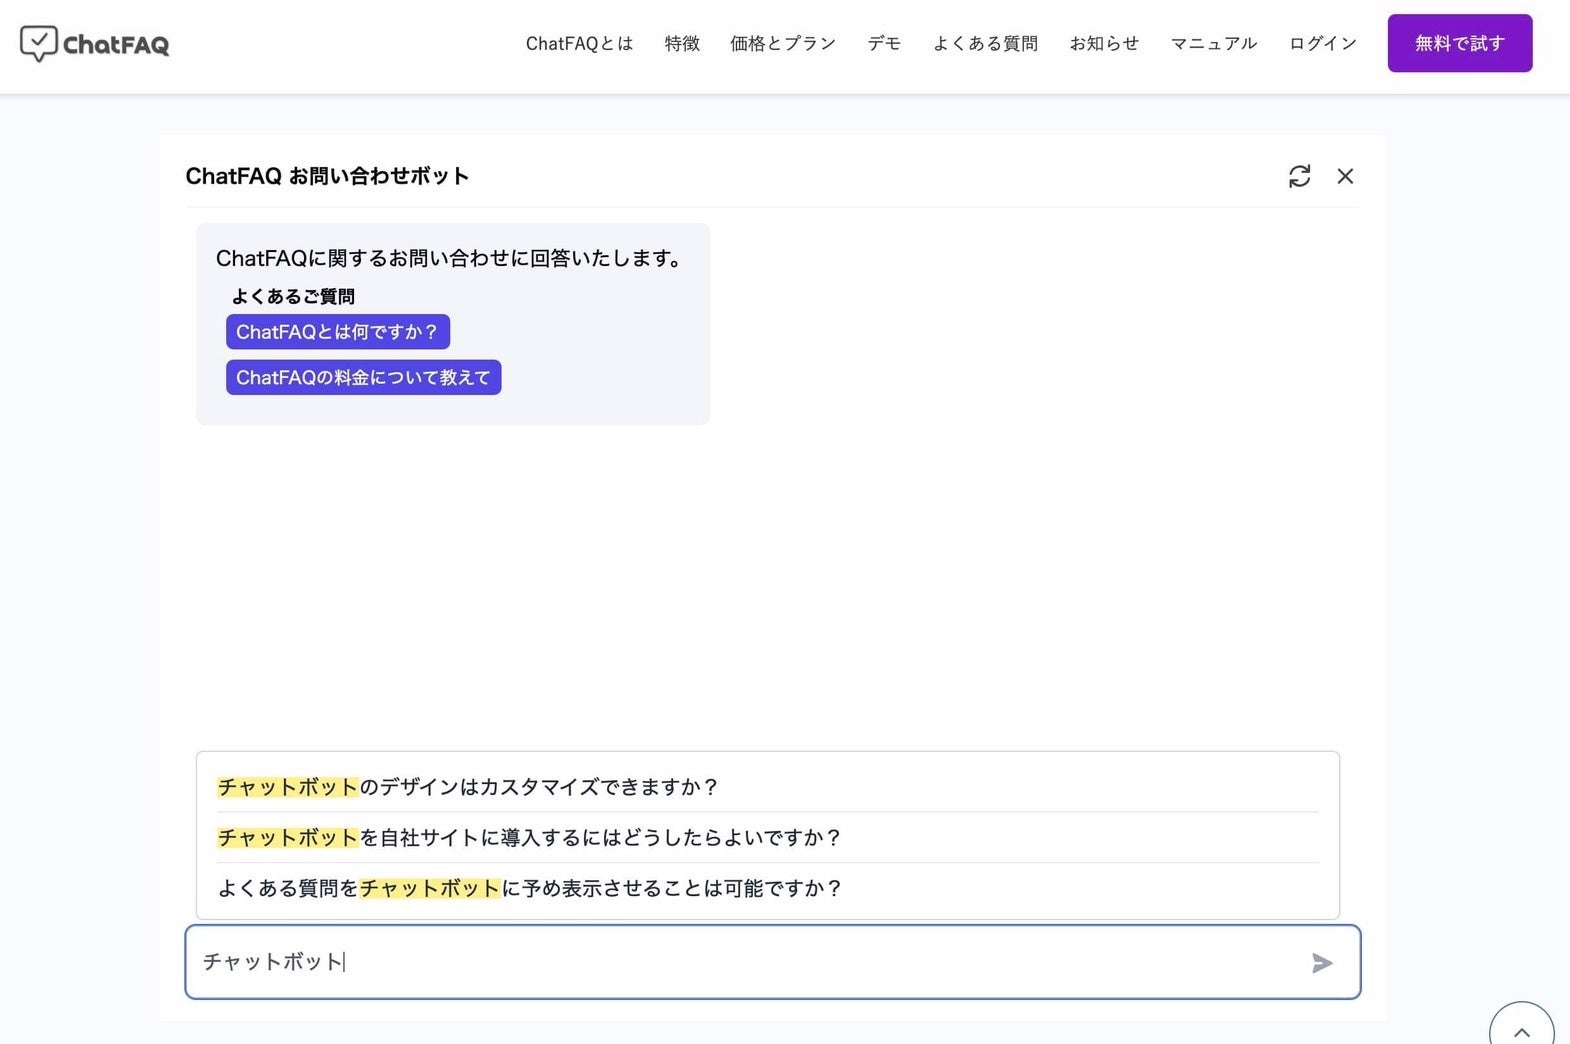The width and height of the screenshot is (1570, 1044).
Task: Close the ChatFAQ inquiry bot panel
Action: (1345, 176)
